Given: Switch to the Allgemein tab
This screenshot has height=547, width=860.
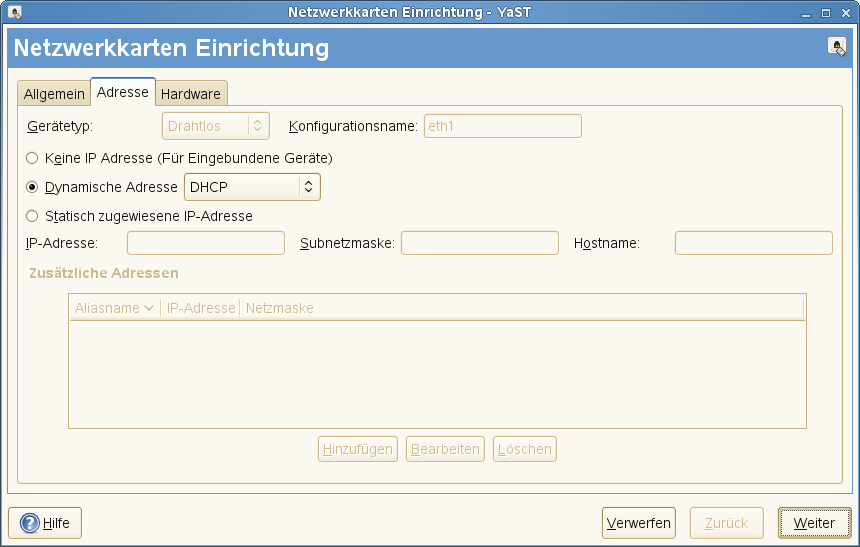Looking at the screenshot, I should tap(54, 94).
